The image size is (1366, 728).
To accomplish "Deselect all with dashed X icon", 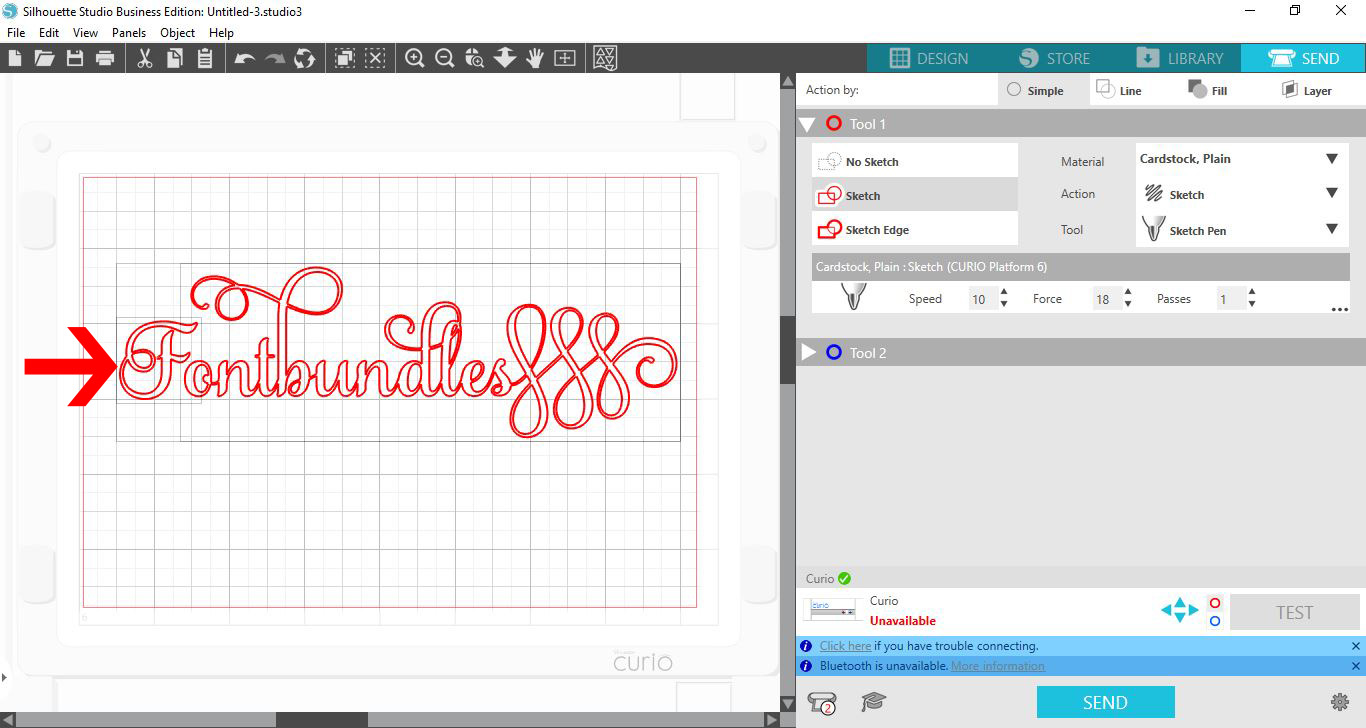I will (x=375, y=58).
